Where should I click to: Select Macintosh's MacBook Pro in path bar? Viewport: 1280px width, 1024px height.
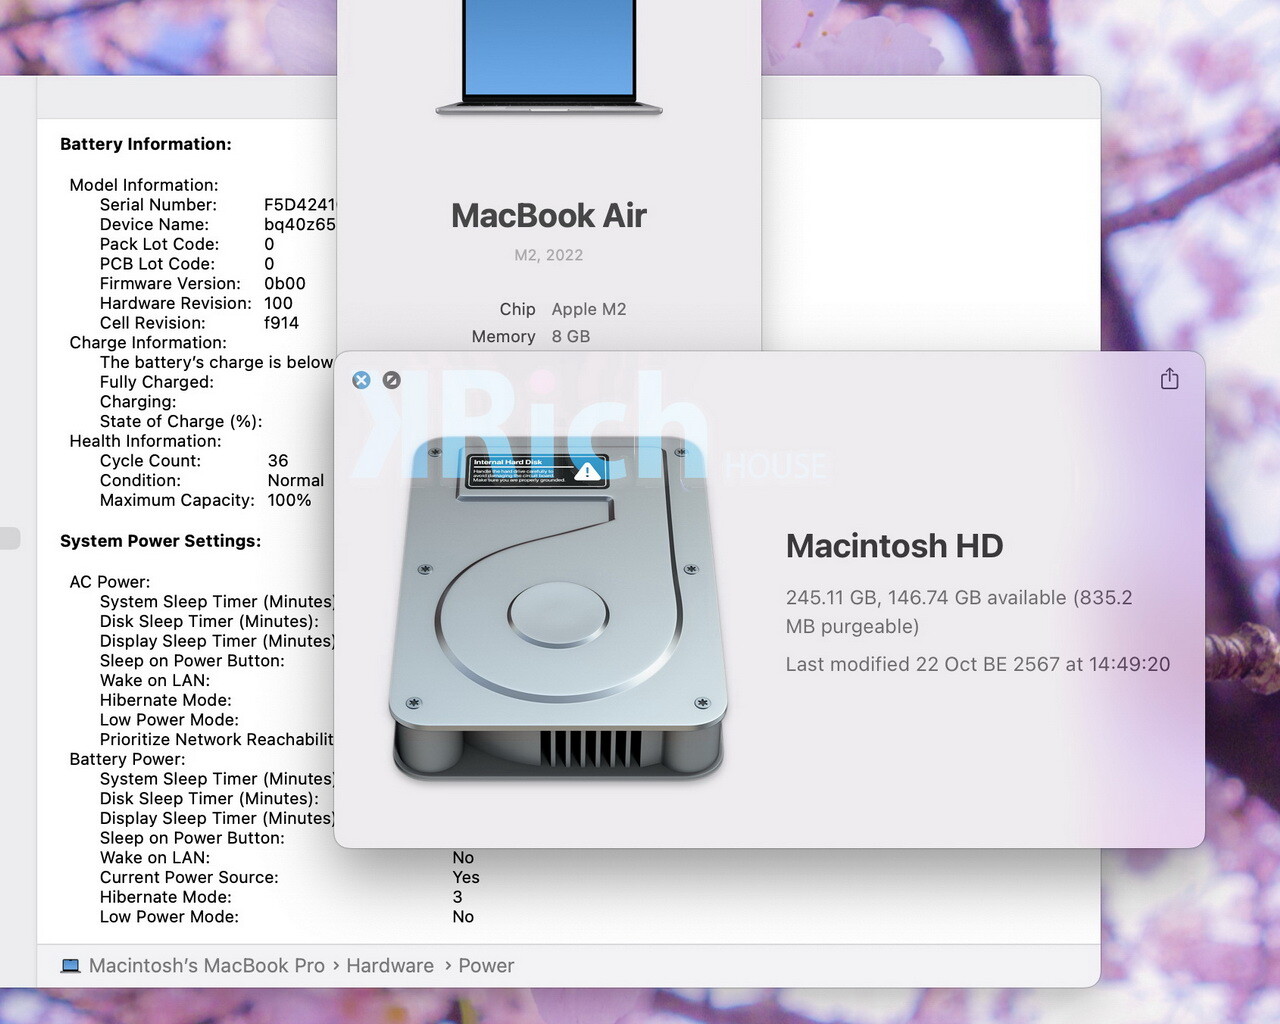click(x=207, y=966)
